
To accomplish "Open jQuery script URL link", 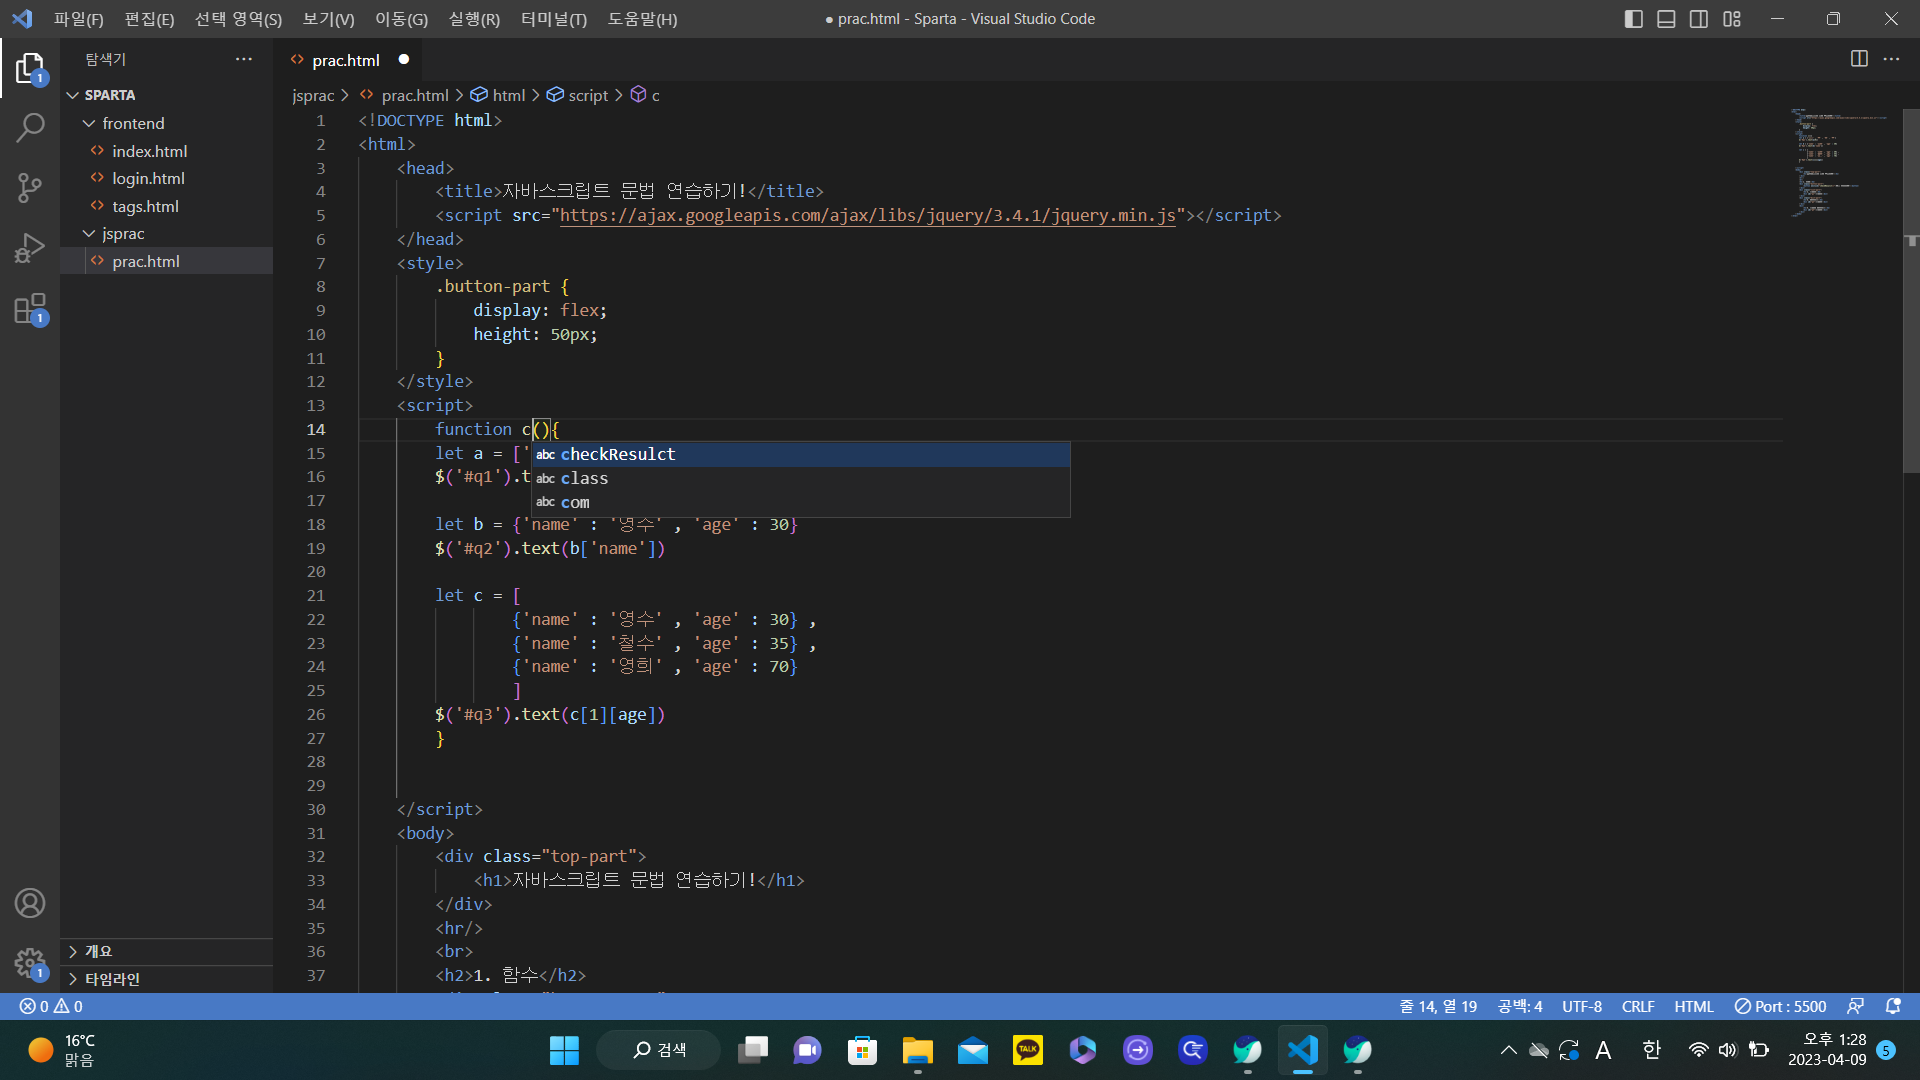I will (x=867, y=215).
